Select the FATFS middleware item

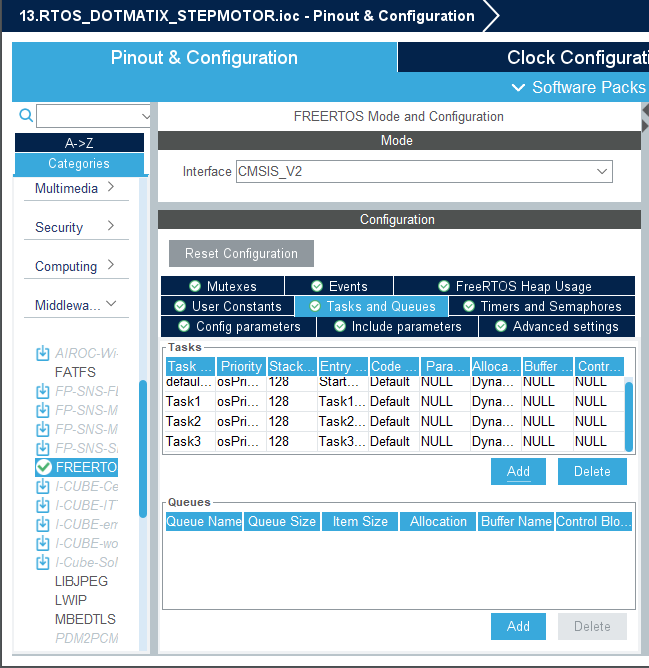[x=75, y=372]
